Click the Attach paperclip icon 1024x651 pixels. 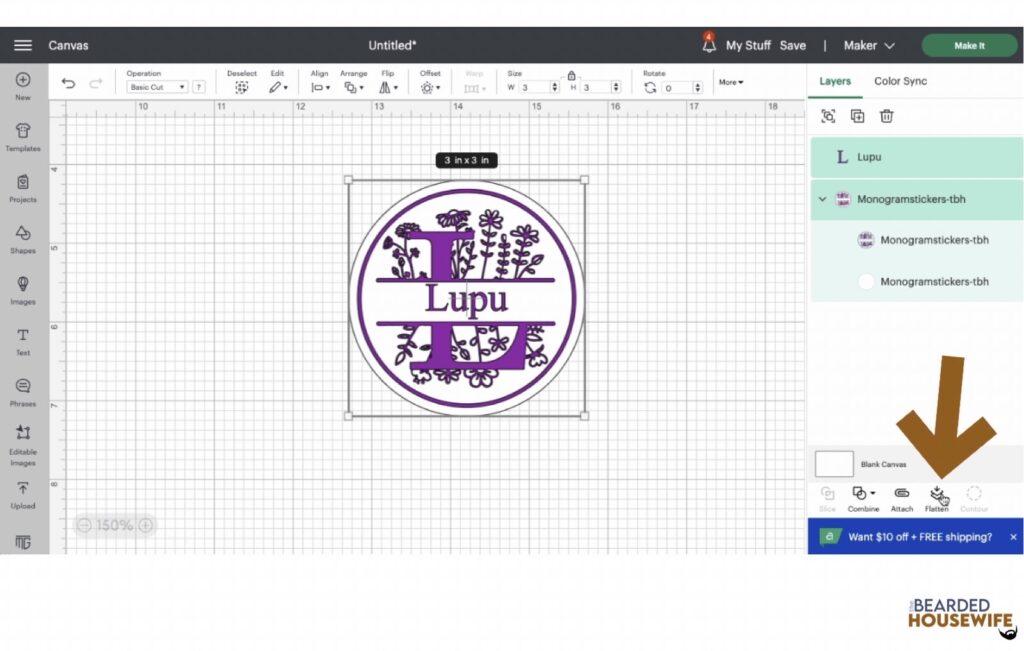[x=901, y=494]
